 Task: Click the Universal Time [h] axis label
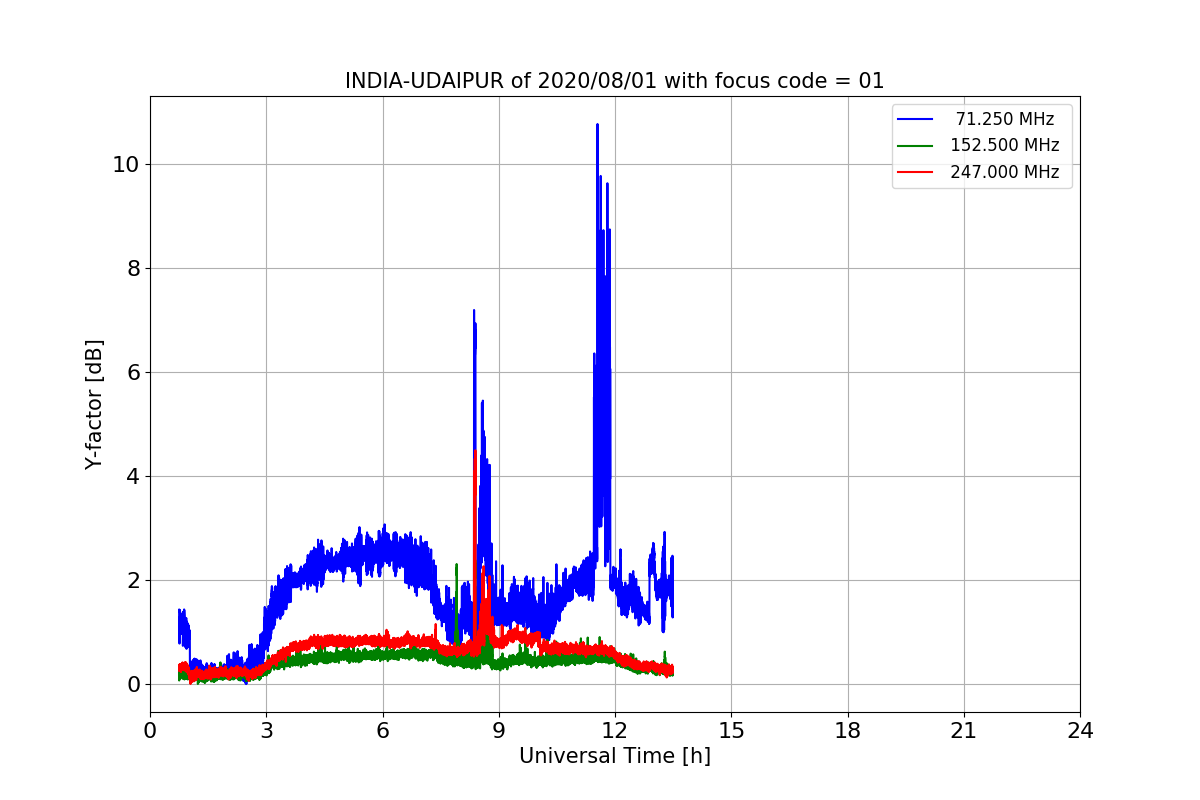615,757
